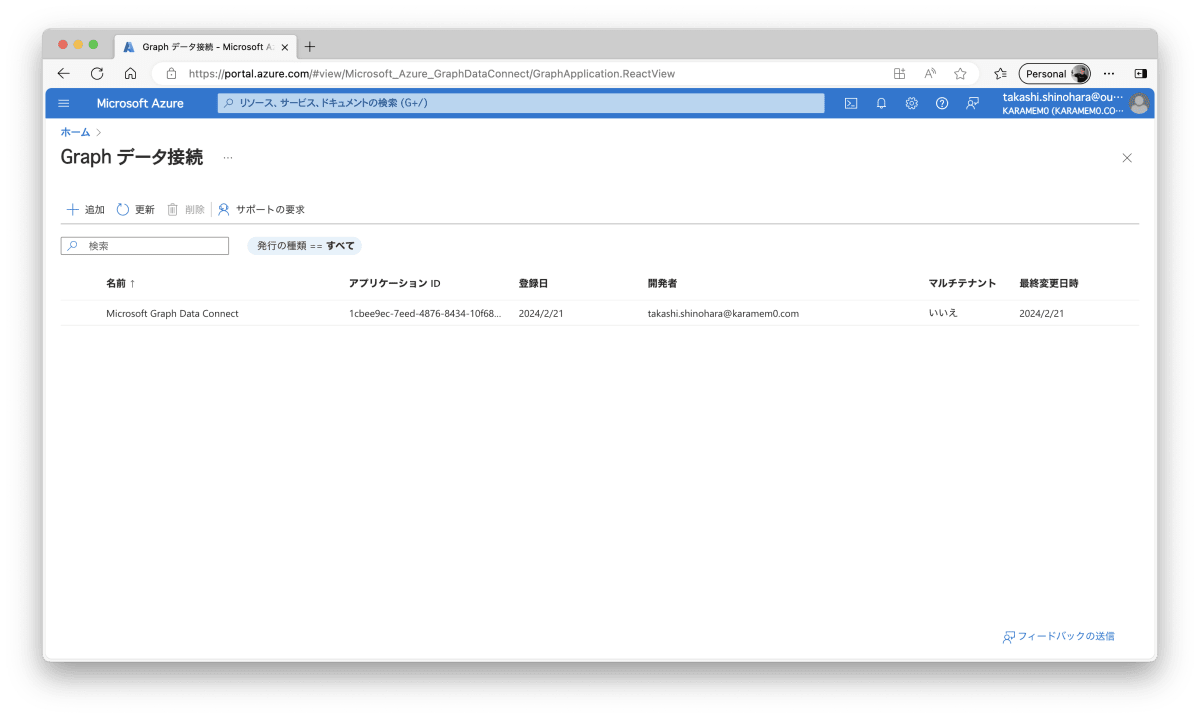Open Microsoft Graph Data Connect entry
Viewport: 1200px width, 718px height.
click(172, 313)
